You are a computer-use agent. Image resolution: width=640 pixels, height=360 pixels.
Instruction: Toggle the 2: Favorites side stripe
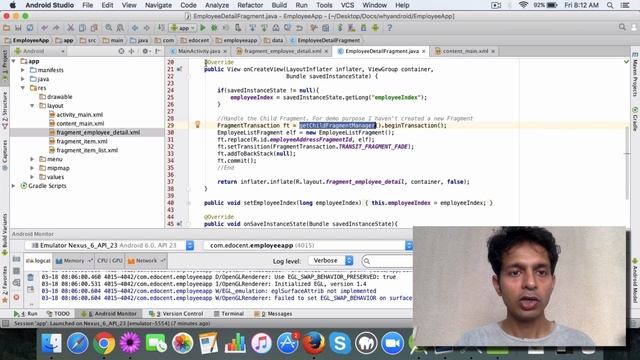[x=4, y=284]
